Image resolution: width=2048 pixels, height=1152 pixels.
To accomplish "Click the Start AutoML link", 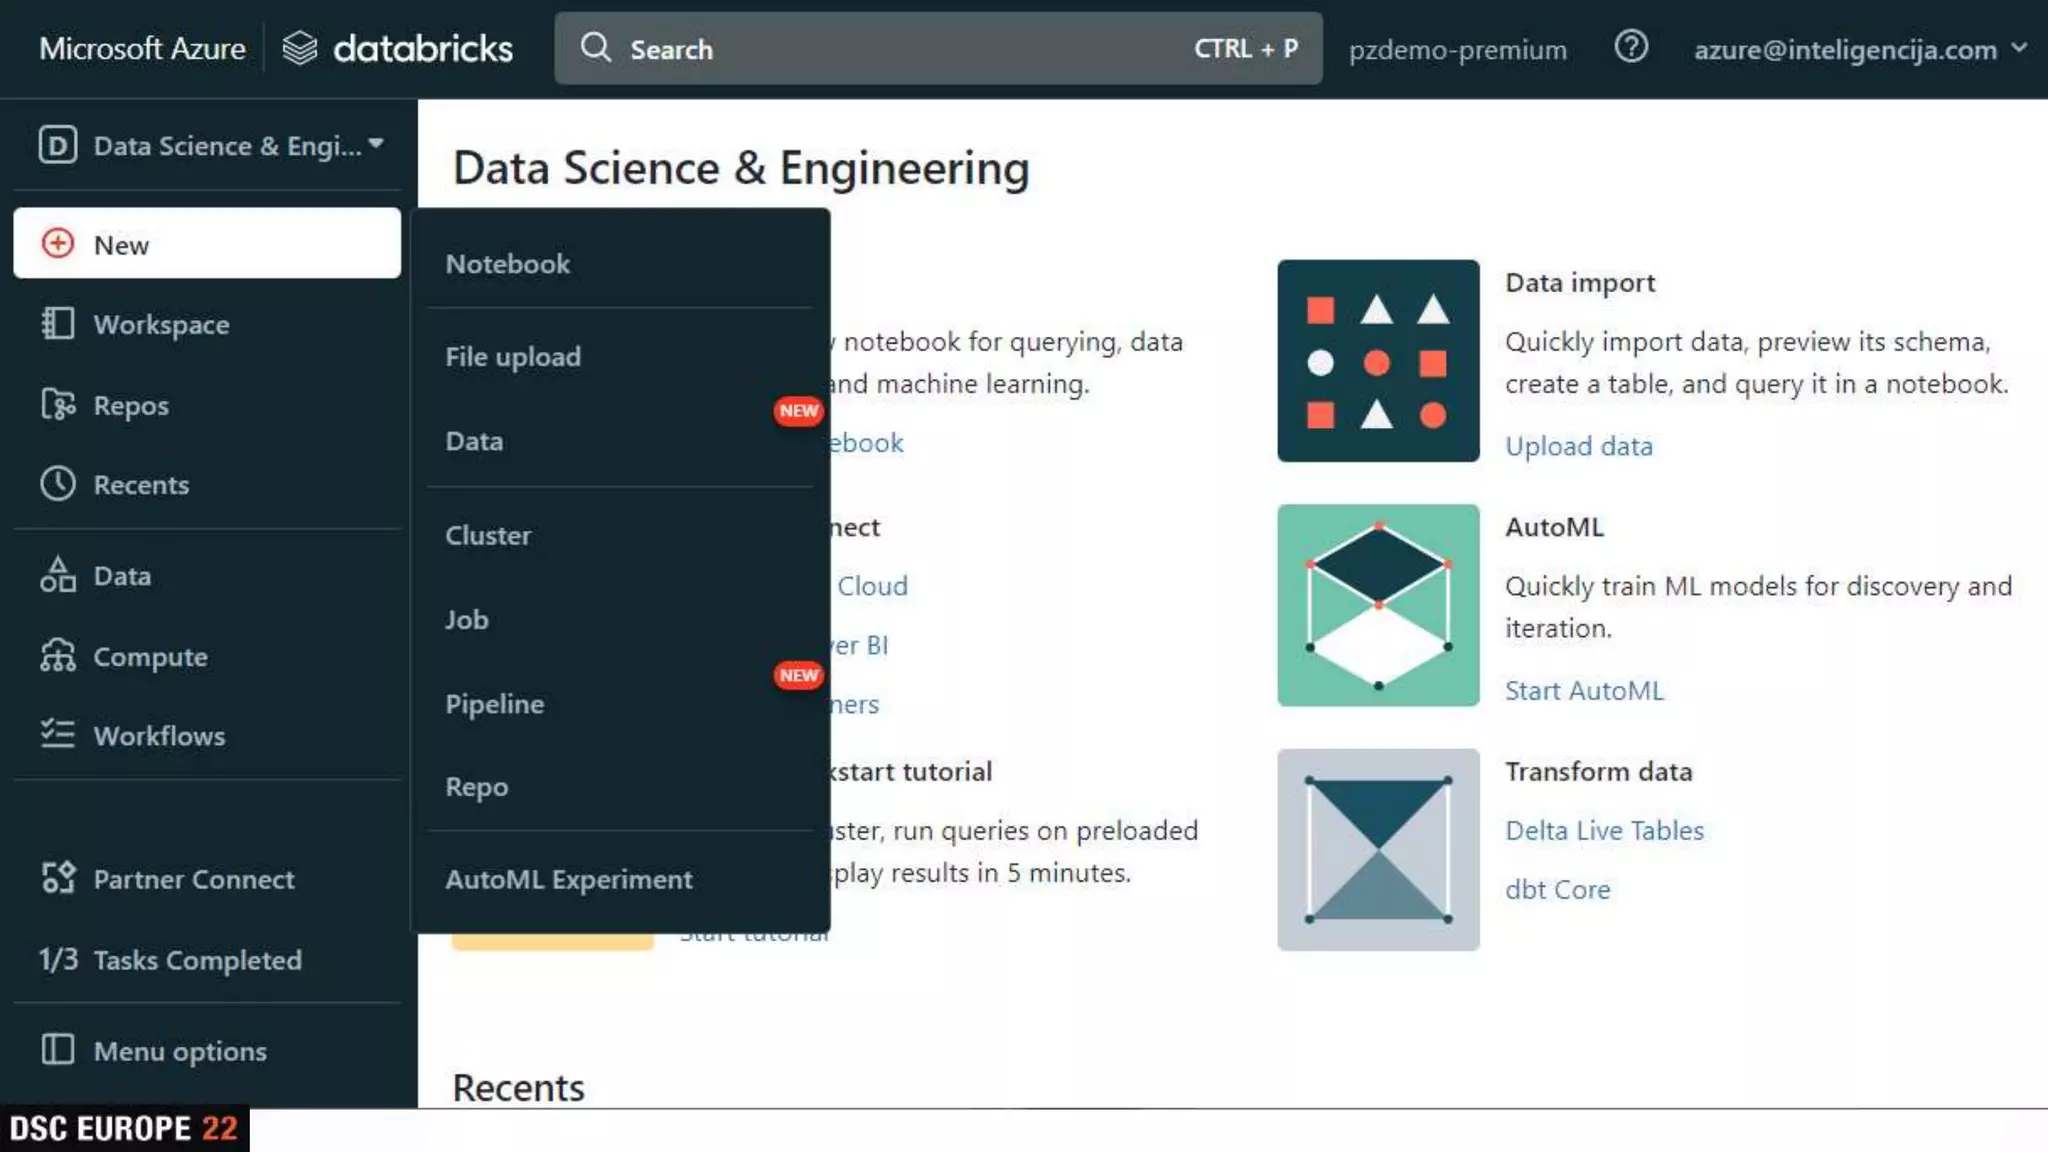I will click(x=1584, y=690).
